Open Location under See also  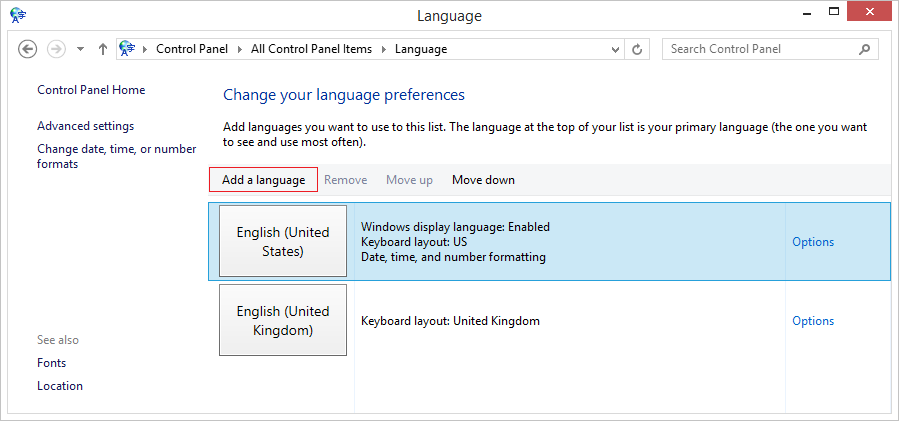60,386
